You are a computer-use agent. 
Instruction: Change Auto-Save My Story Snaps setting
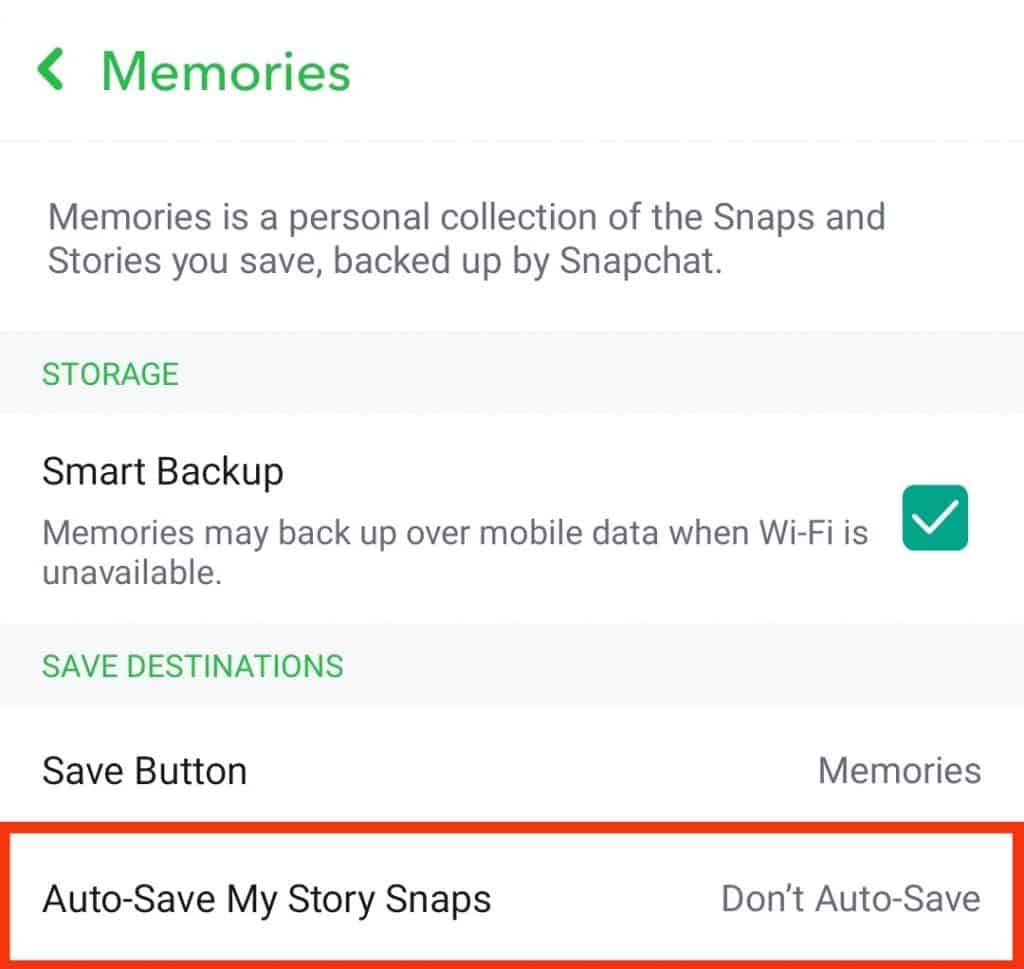512,898
